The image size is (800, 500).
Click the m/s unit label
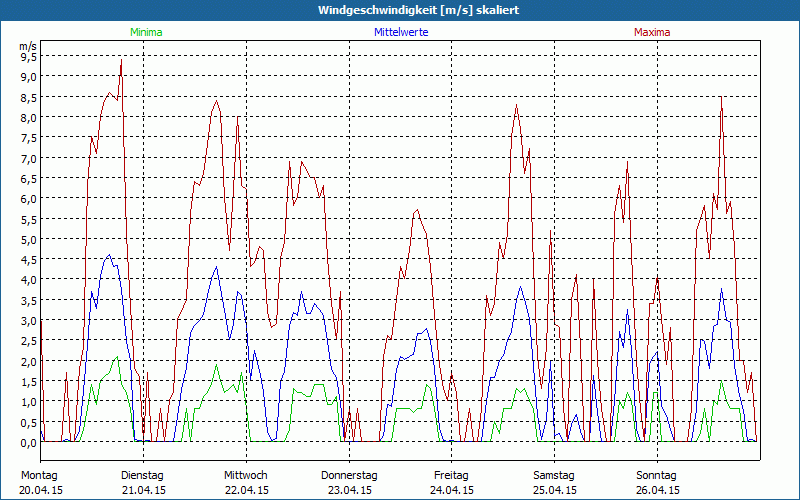point(28,46)
